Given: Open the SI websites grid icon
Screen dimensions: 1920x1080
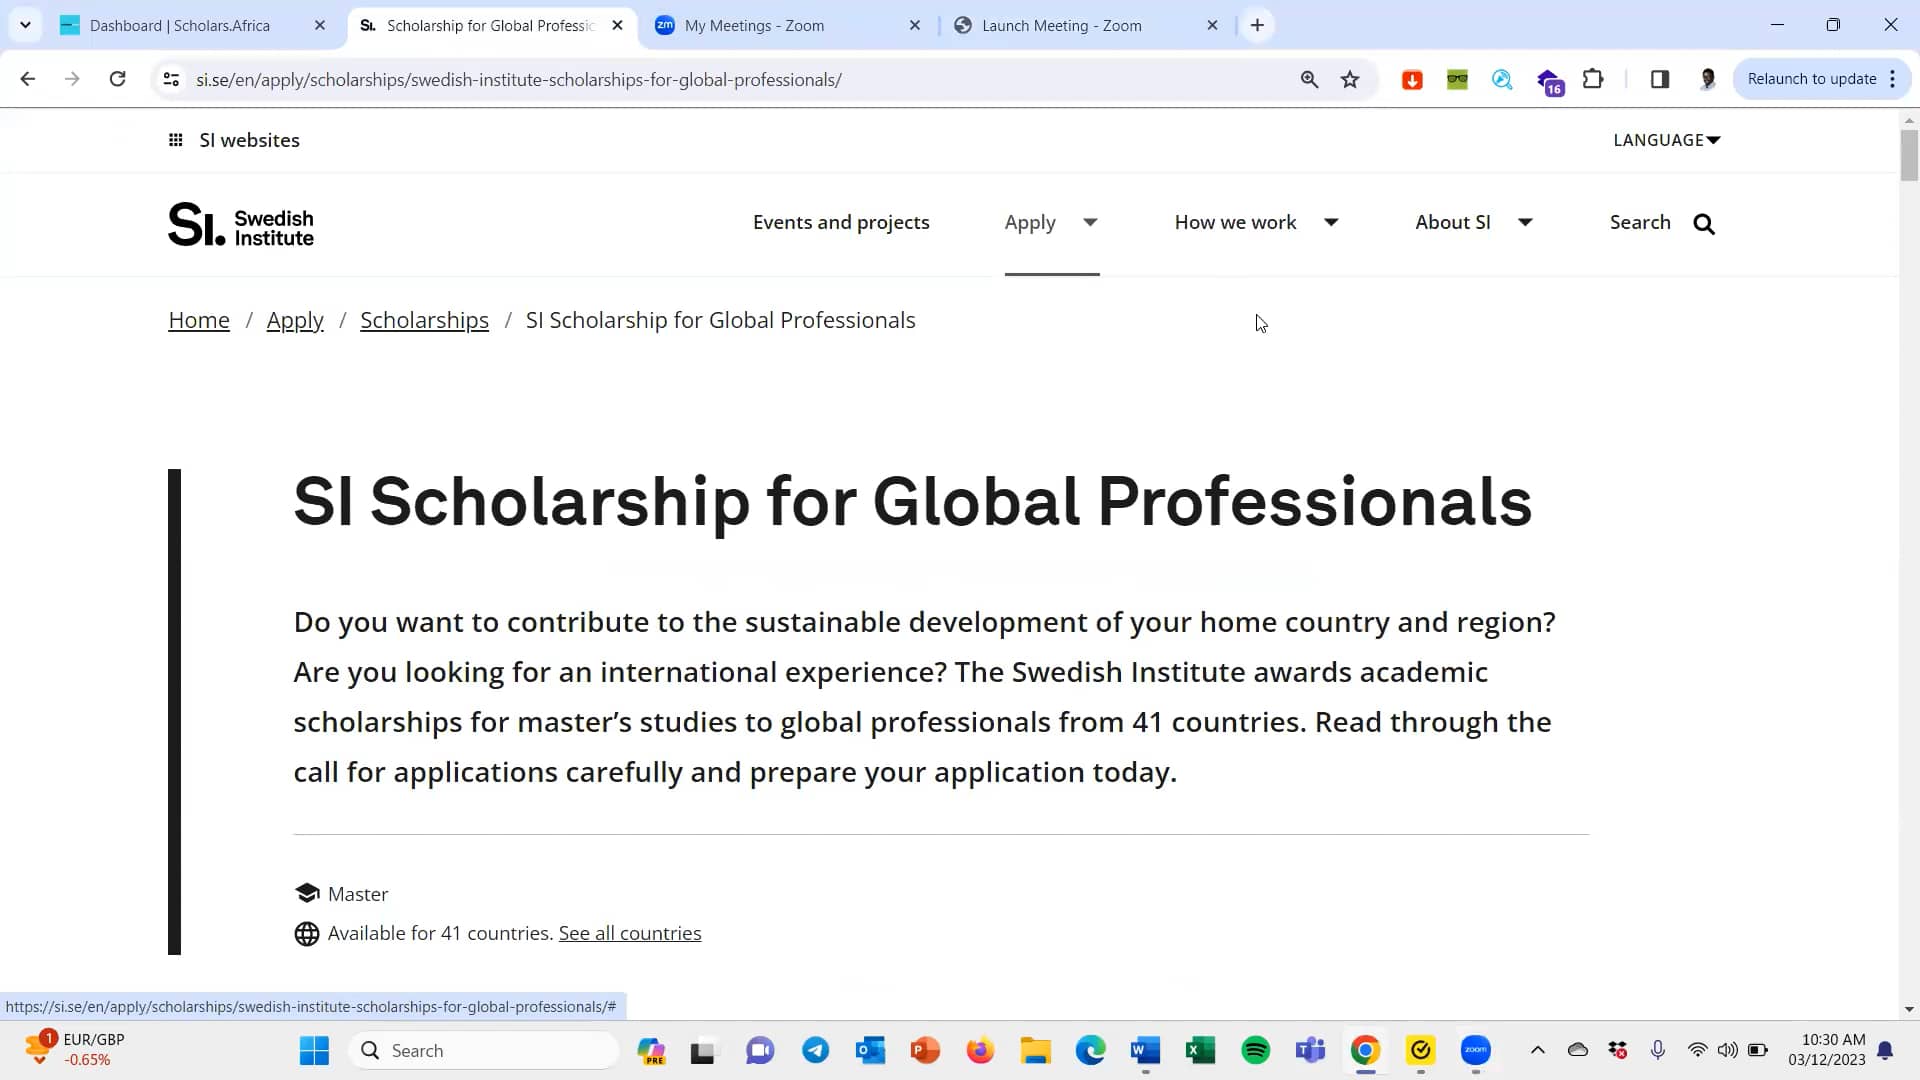Looking at the screenshot, I should tap(175, 140).
